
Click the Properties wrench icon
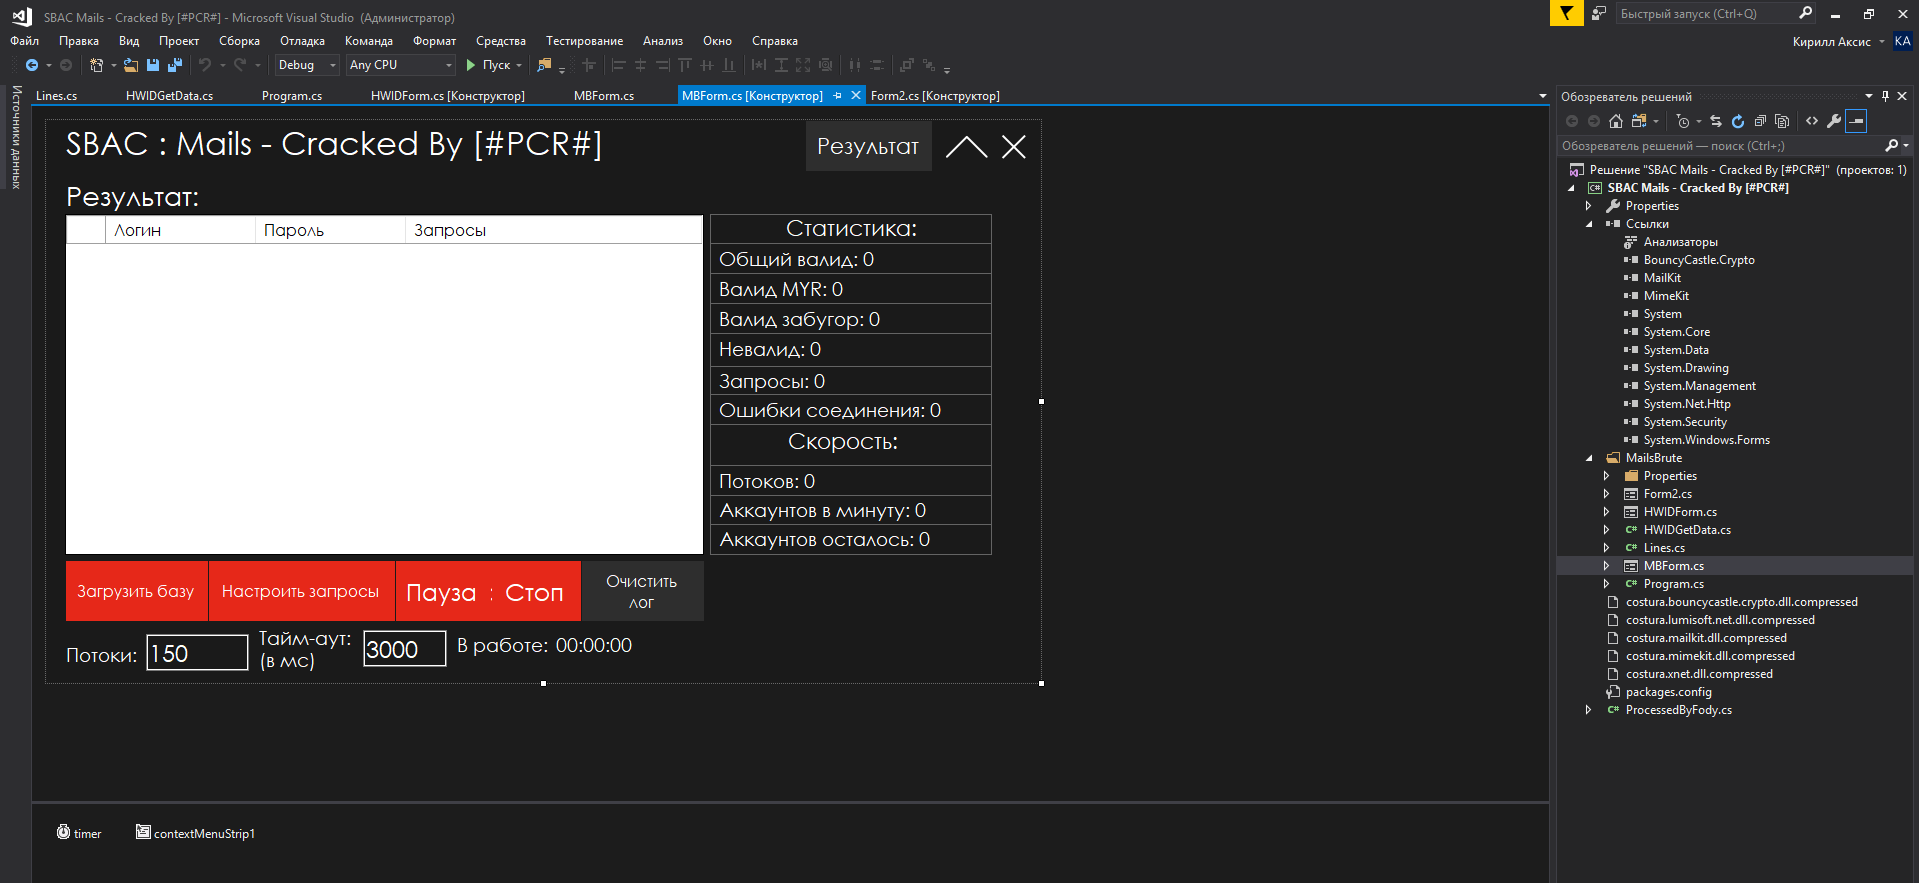[1834, 121]
